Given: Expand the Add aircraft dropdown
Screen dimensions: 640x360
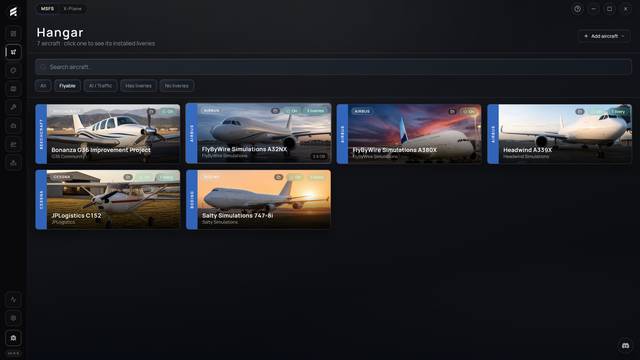Looking at the screenshot, I should coord(604,36).
